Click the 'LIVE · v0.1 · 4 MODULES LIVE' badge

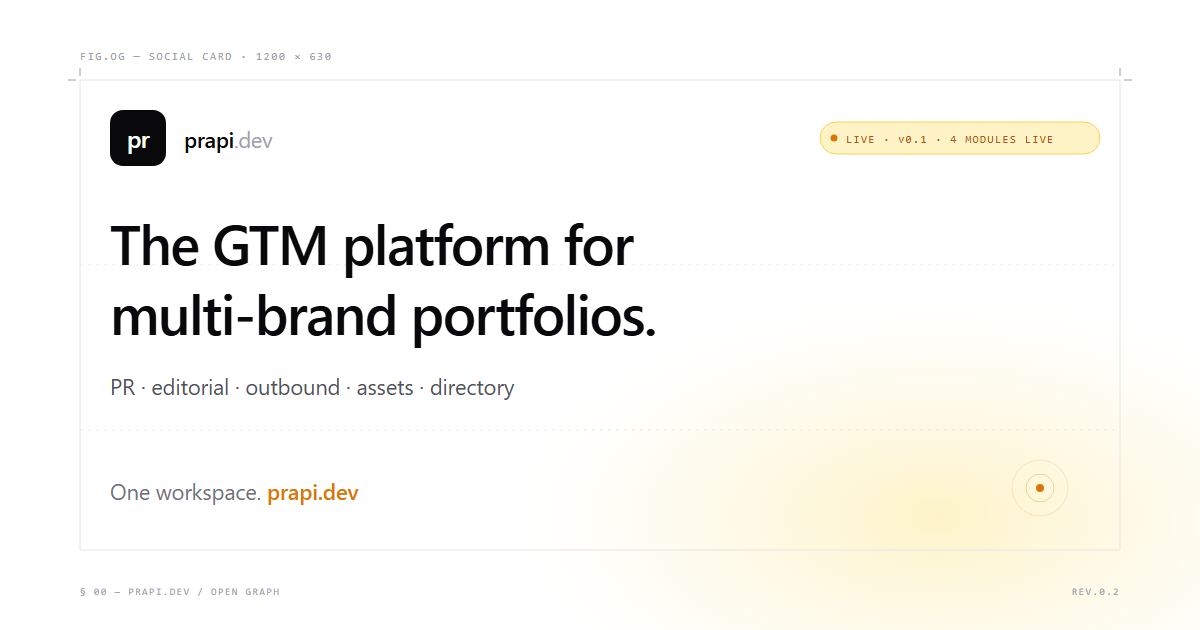pyautogui.click(x=960, y=139)
